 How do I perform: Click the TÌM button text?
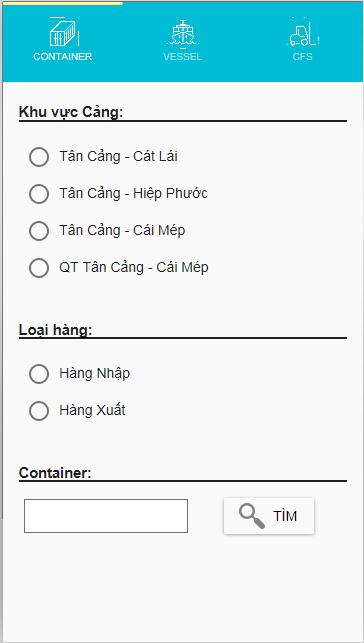(x=285, y=516)
